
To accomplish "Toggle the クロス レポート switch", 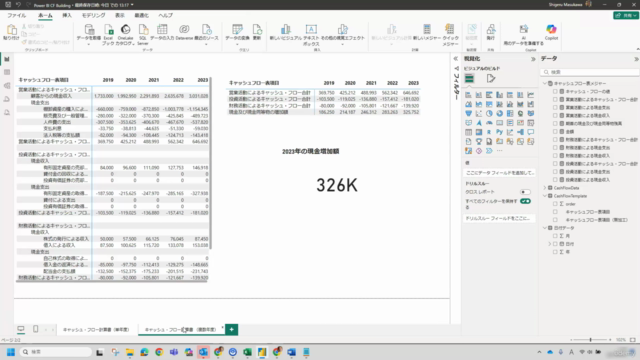I will tap(525, 192).
